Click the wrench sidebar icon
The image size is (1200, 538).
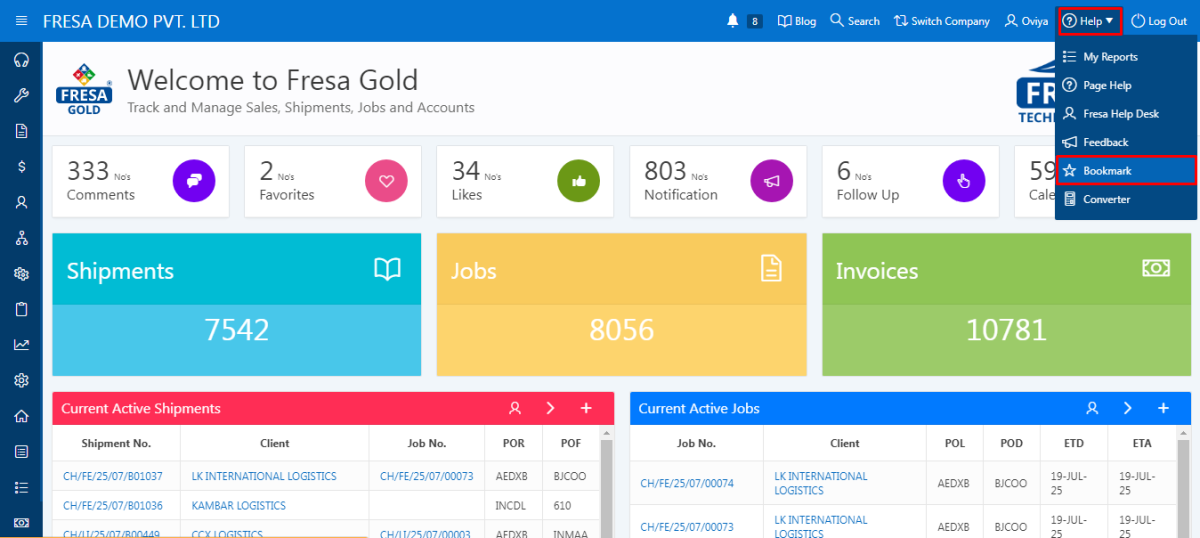(x=21, y=96)
